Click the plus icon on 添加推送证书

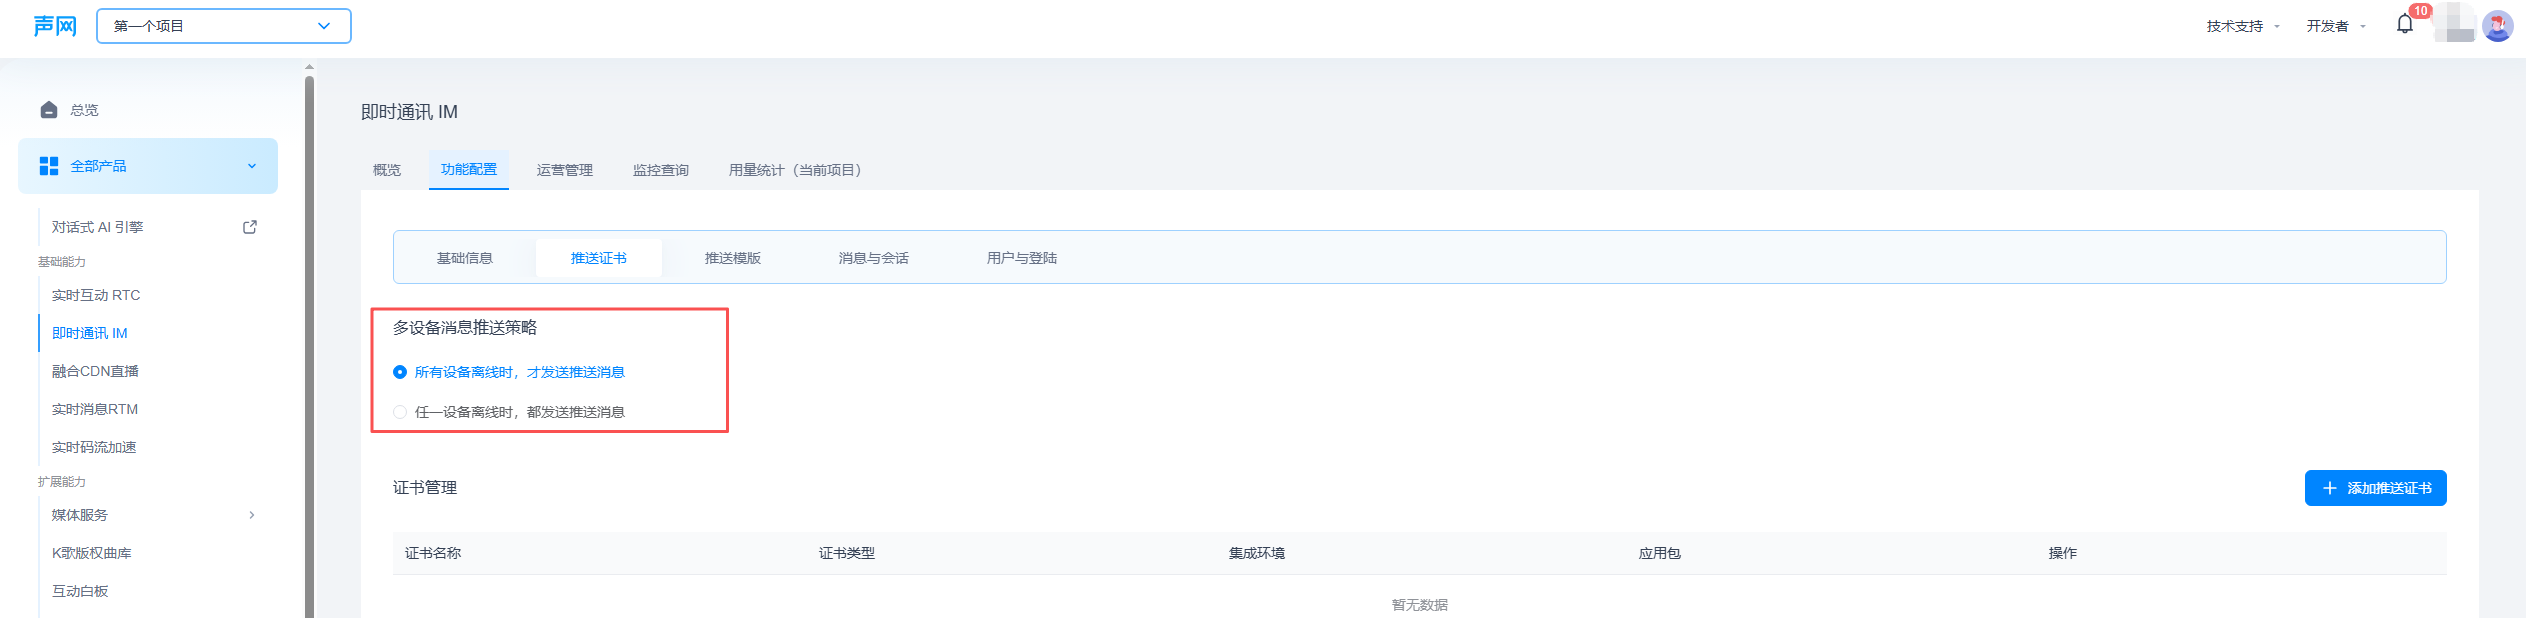pos(2329,488)
